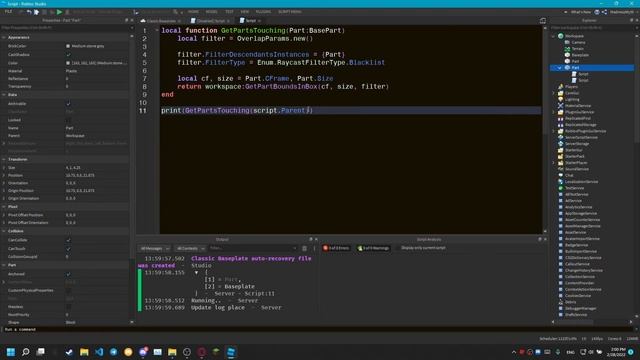Click the warnings count button in Script Analysis
The width and height of the screenshot is (640, 360).
tap(373, 248)
